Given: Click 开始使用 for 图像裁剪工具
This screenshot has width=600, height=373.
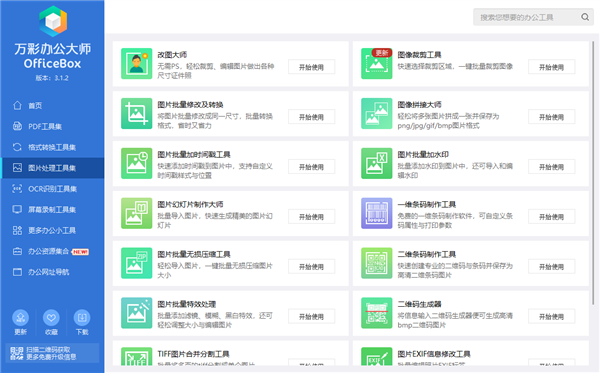Looking at the screenshot, I should (551, 67).
